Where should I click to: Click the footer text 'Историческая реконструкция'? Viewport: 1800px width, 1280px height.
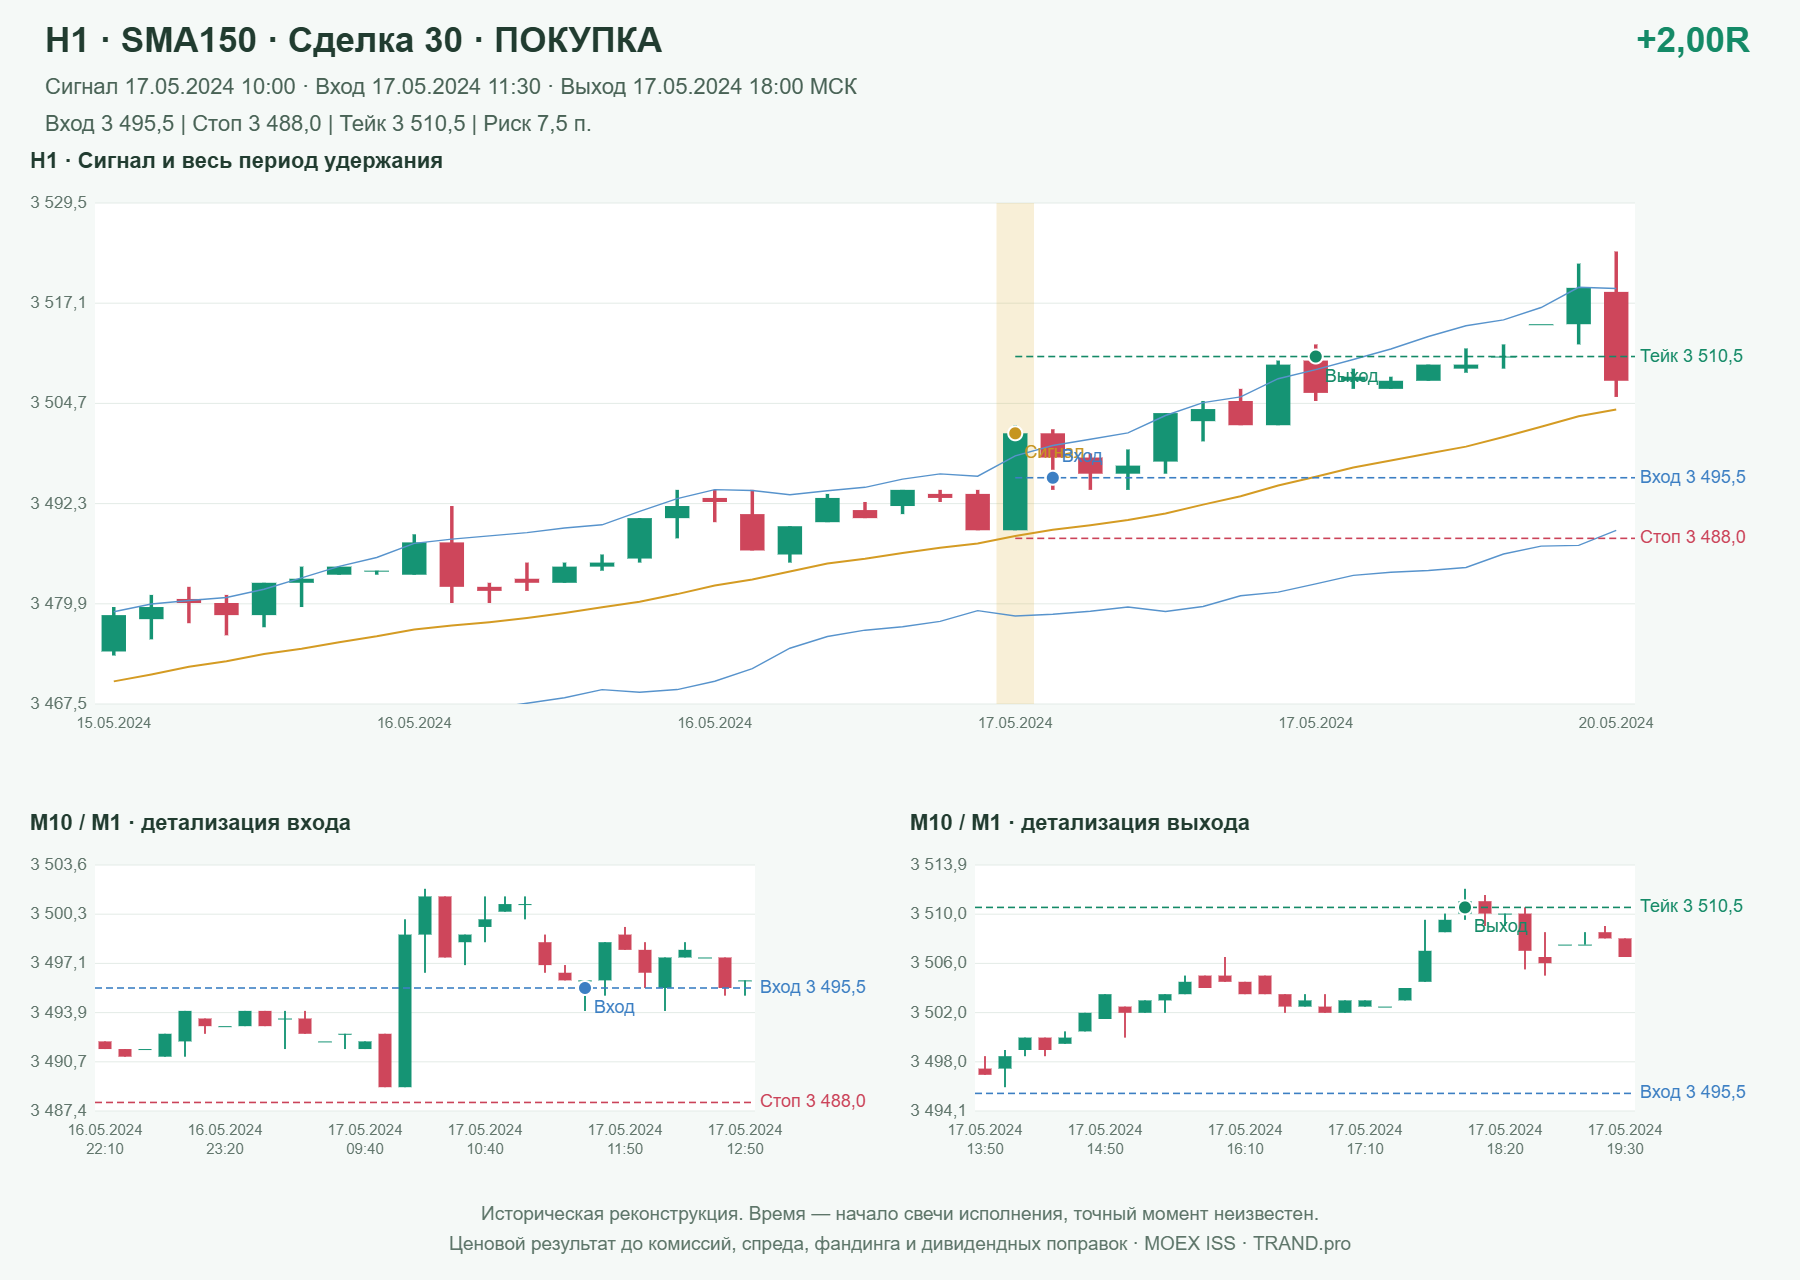coord(613,1214)
